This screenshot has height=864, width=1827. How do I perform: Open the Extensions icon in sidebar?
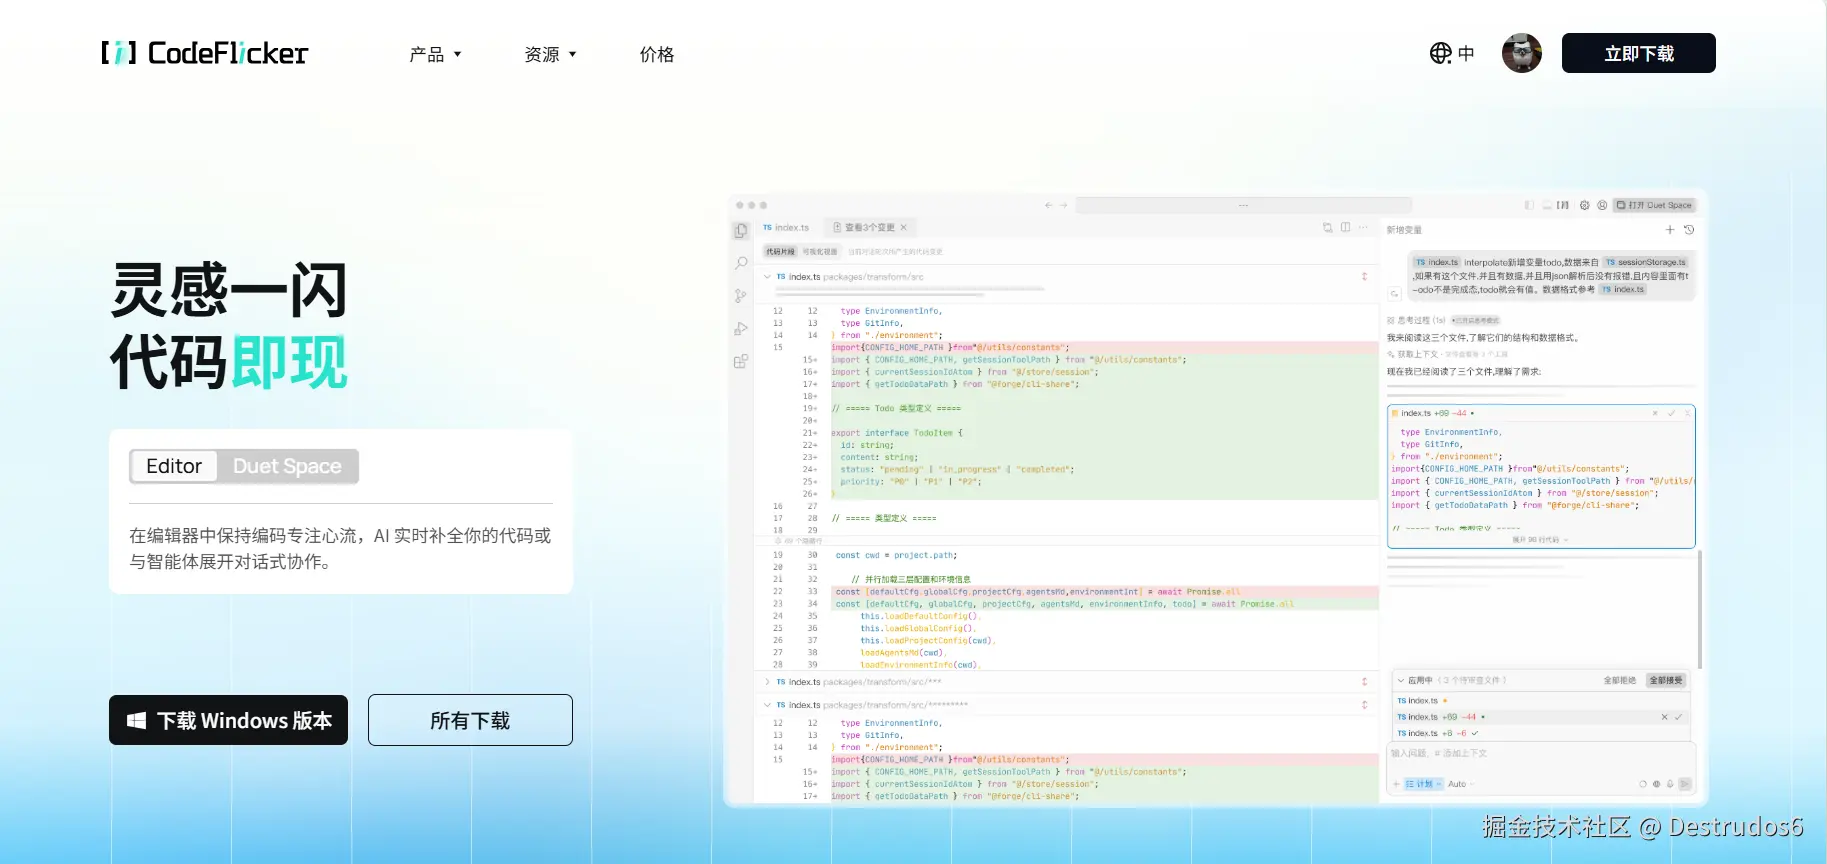[741, 362]
